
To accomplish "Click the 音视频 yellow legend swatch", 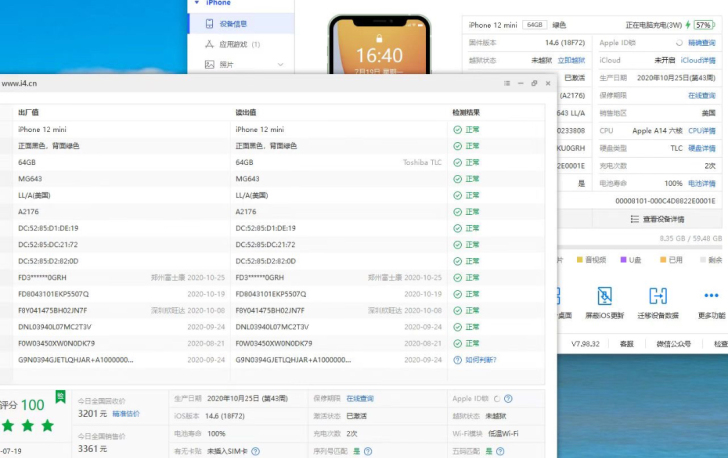I will point(579,260).
